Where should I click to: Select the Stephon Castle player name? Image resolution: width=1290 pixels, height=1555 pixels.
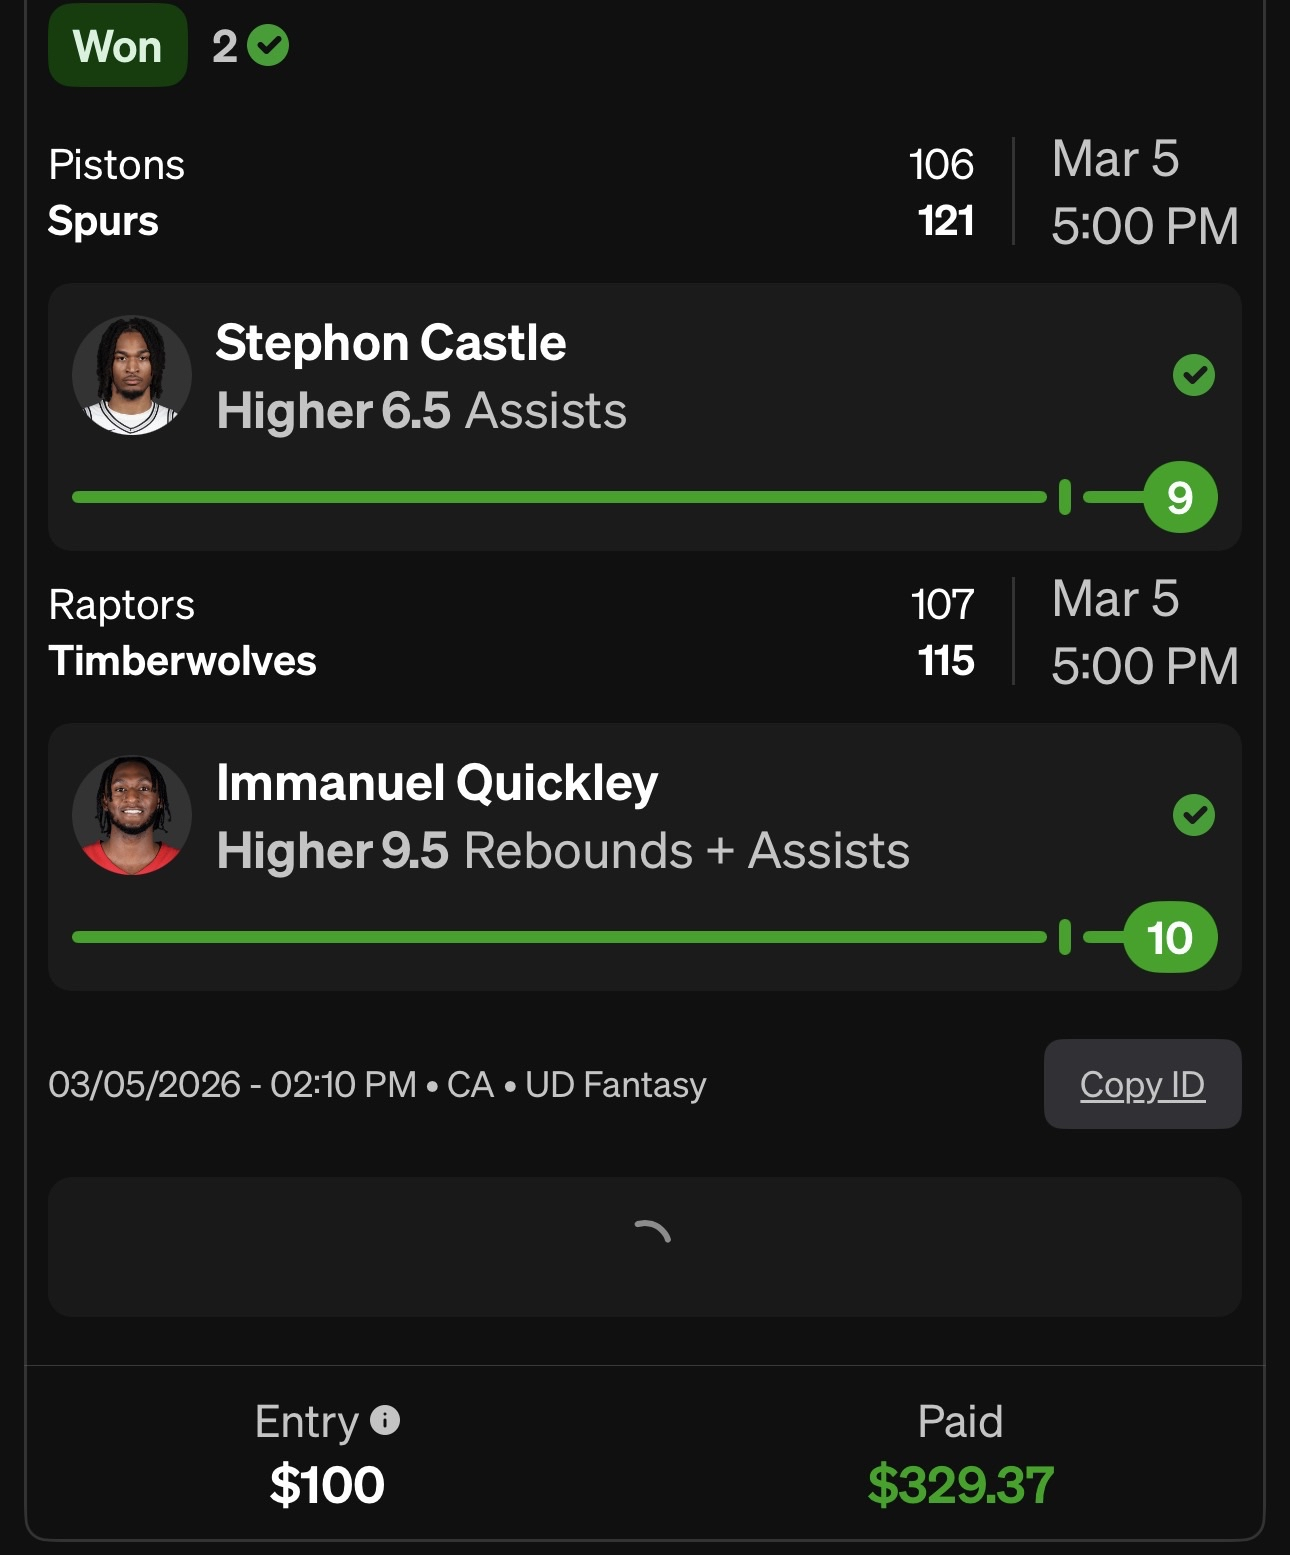coord(391,343)
